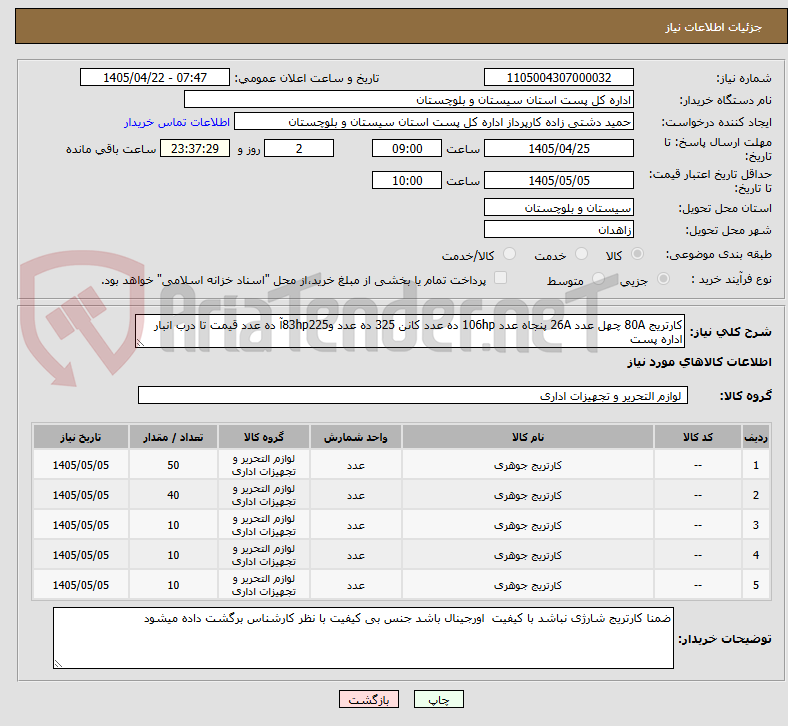Open buyer contact info link
This screenshot has width=788, height=726.
point(177,122)
